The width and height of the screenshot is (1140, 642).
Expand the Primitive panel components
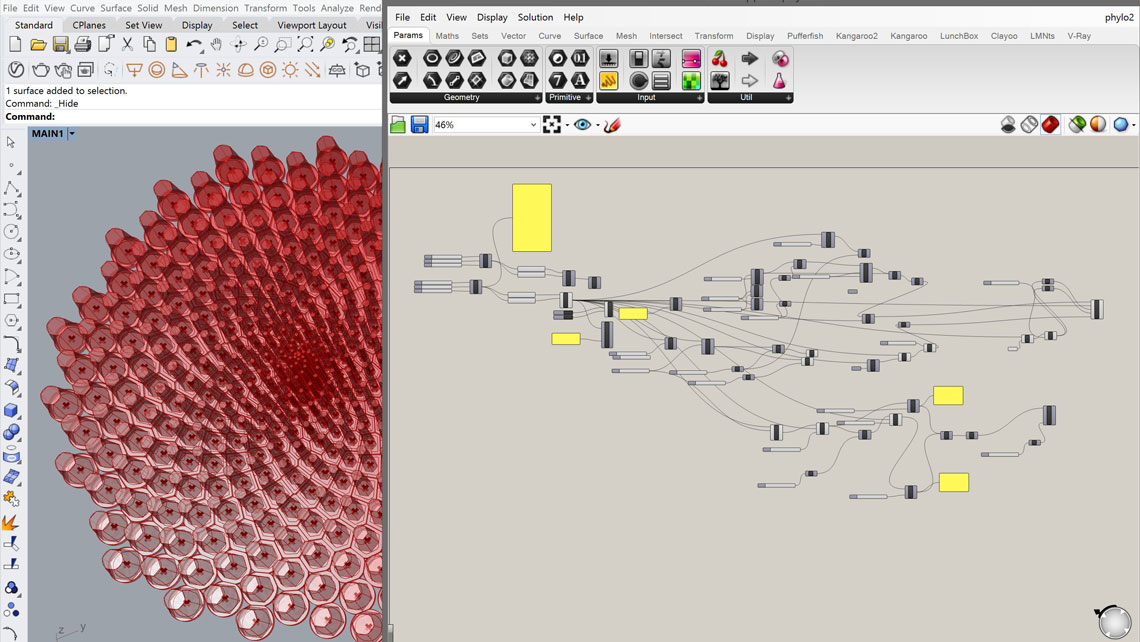coord(588,97)
